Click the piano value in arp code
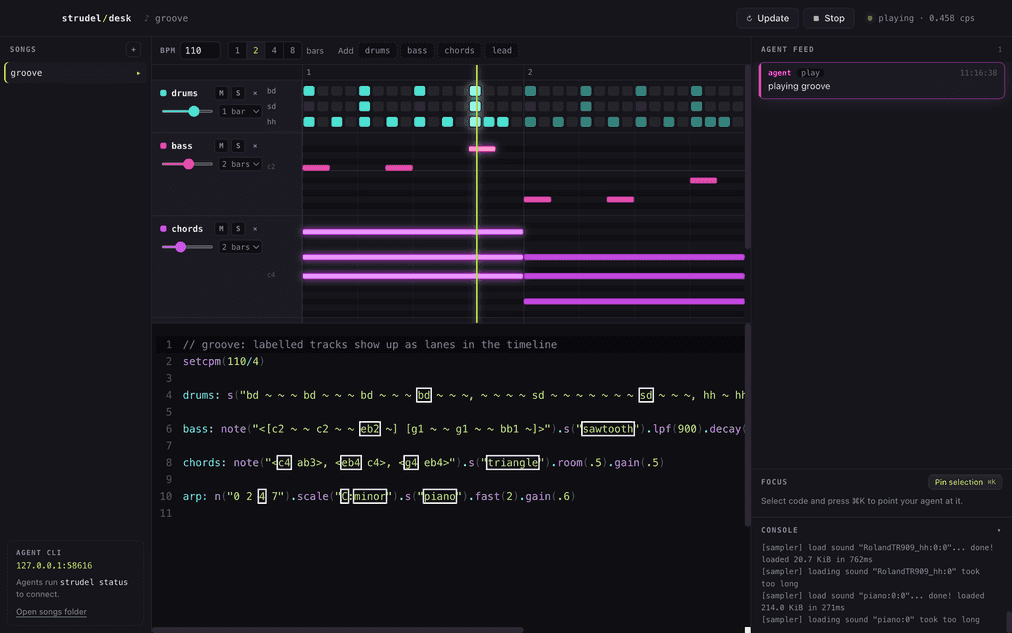1012x633 pixels. tap(440, 496)
